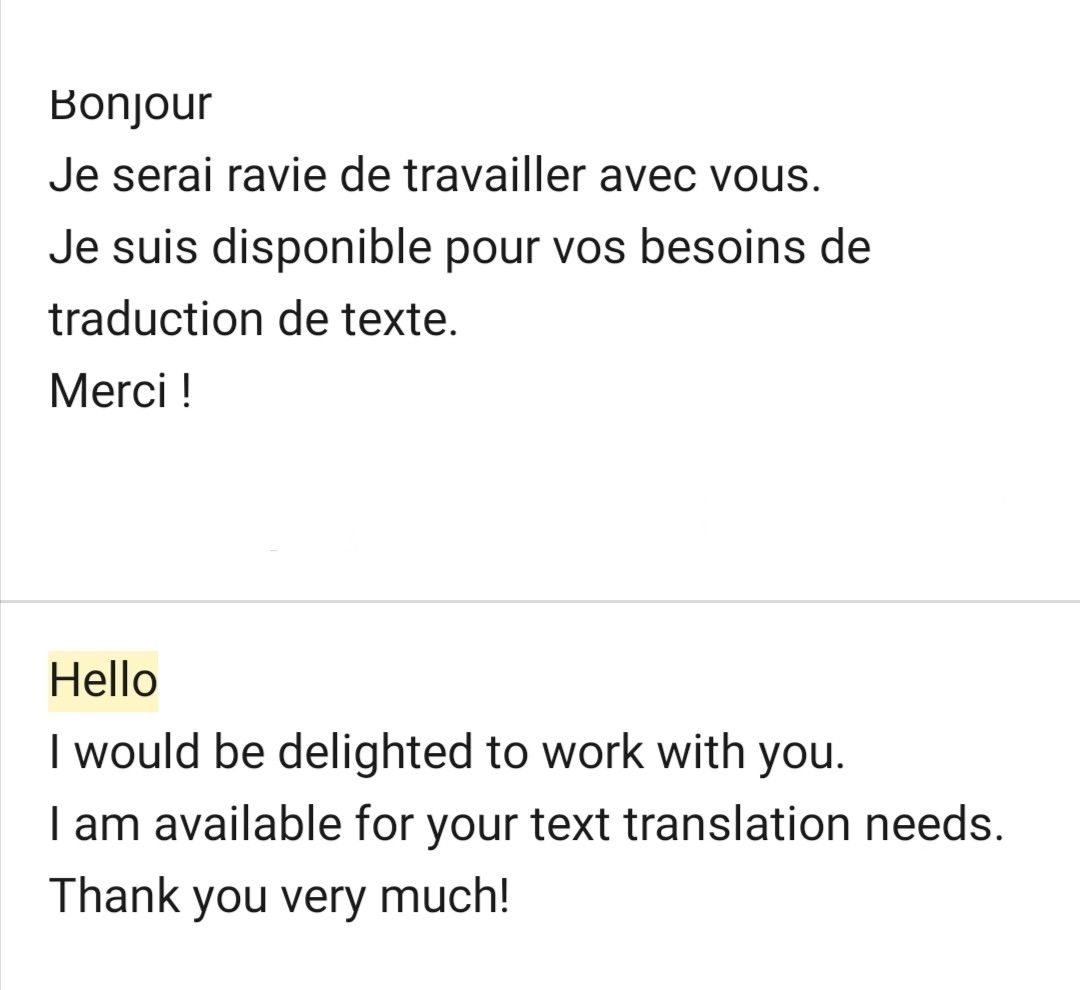Click the word work in English output
The width and height of the screenshot is (1080, 990).
592,752
